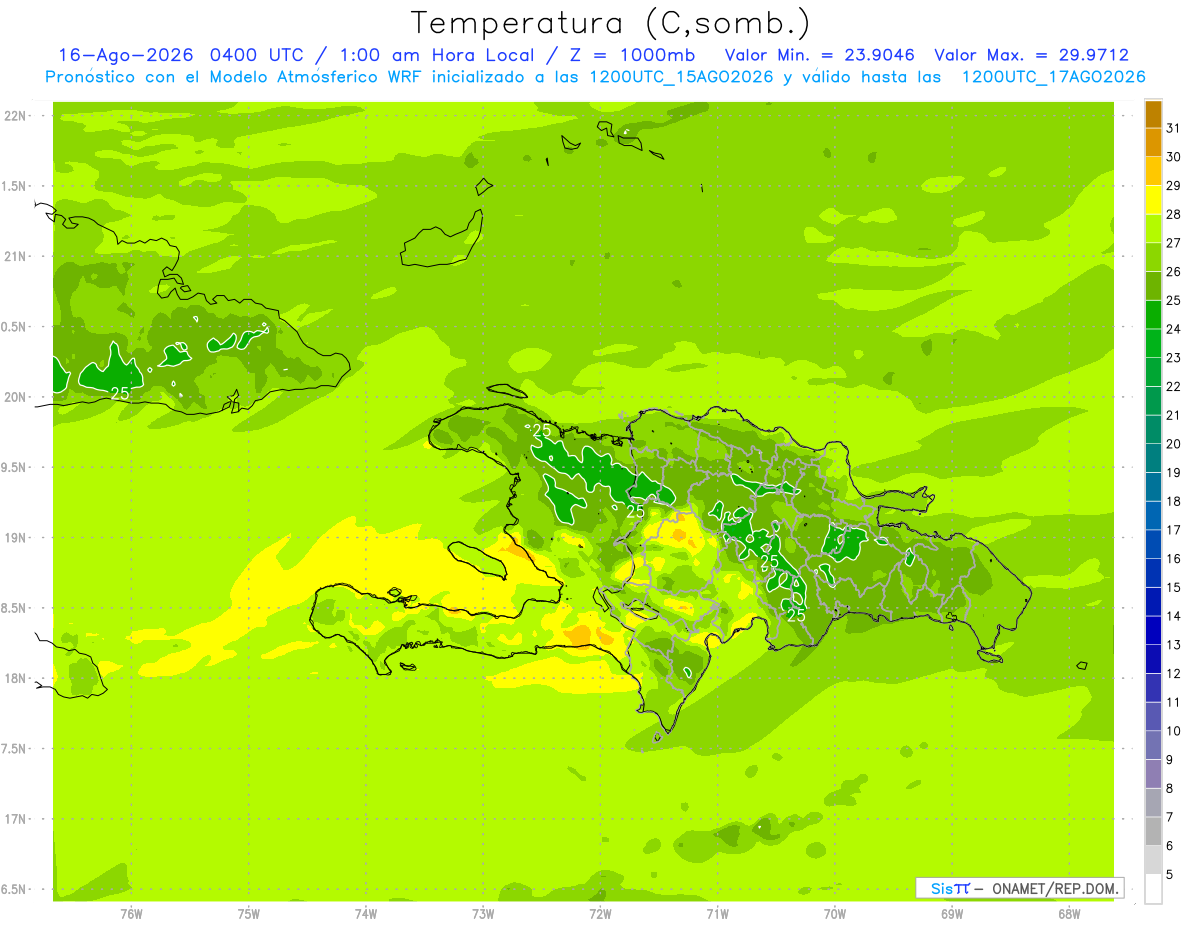Select the blue colorbar swatch between 15 and 16
This screenshot has height=927, width=1200.
[x=1153, y=573]
